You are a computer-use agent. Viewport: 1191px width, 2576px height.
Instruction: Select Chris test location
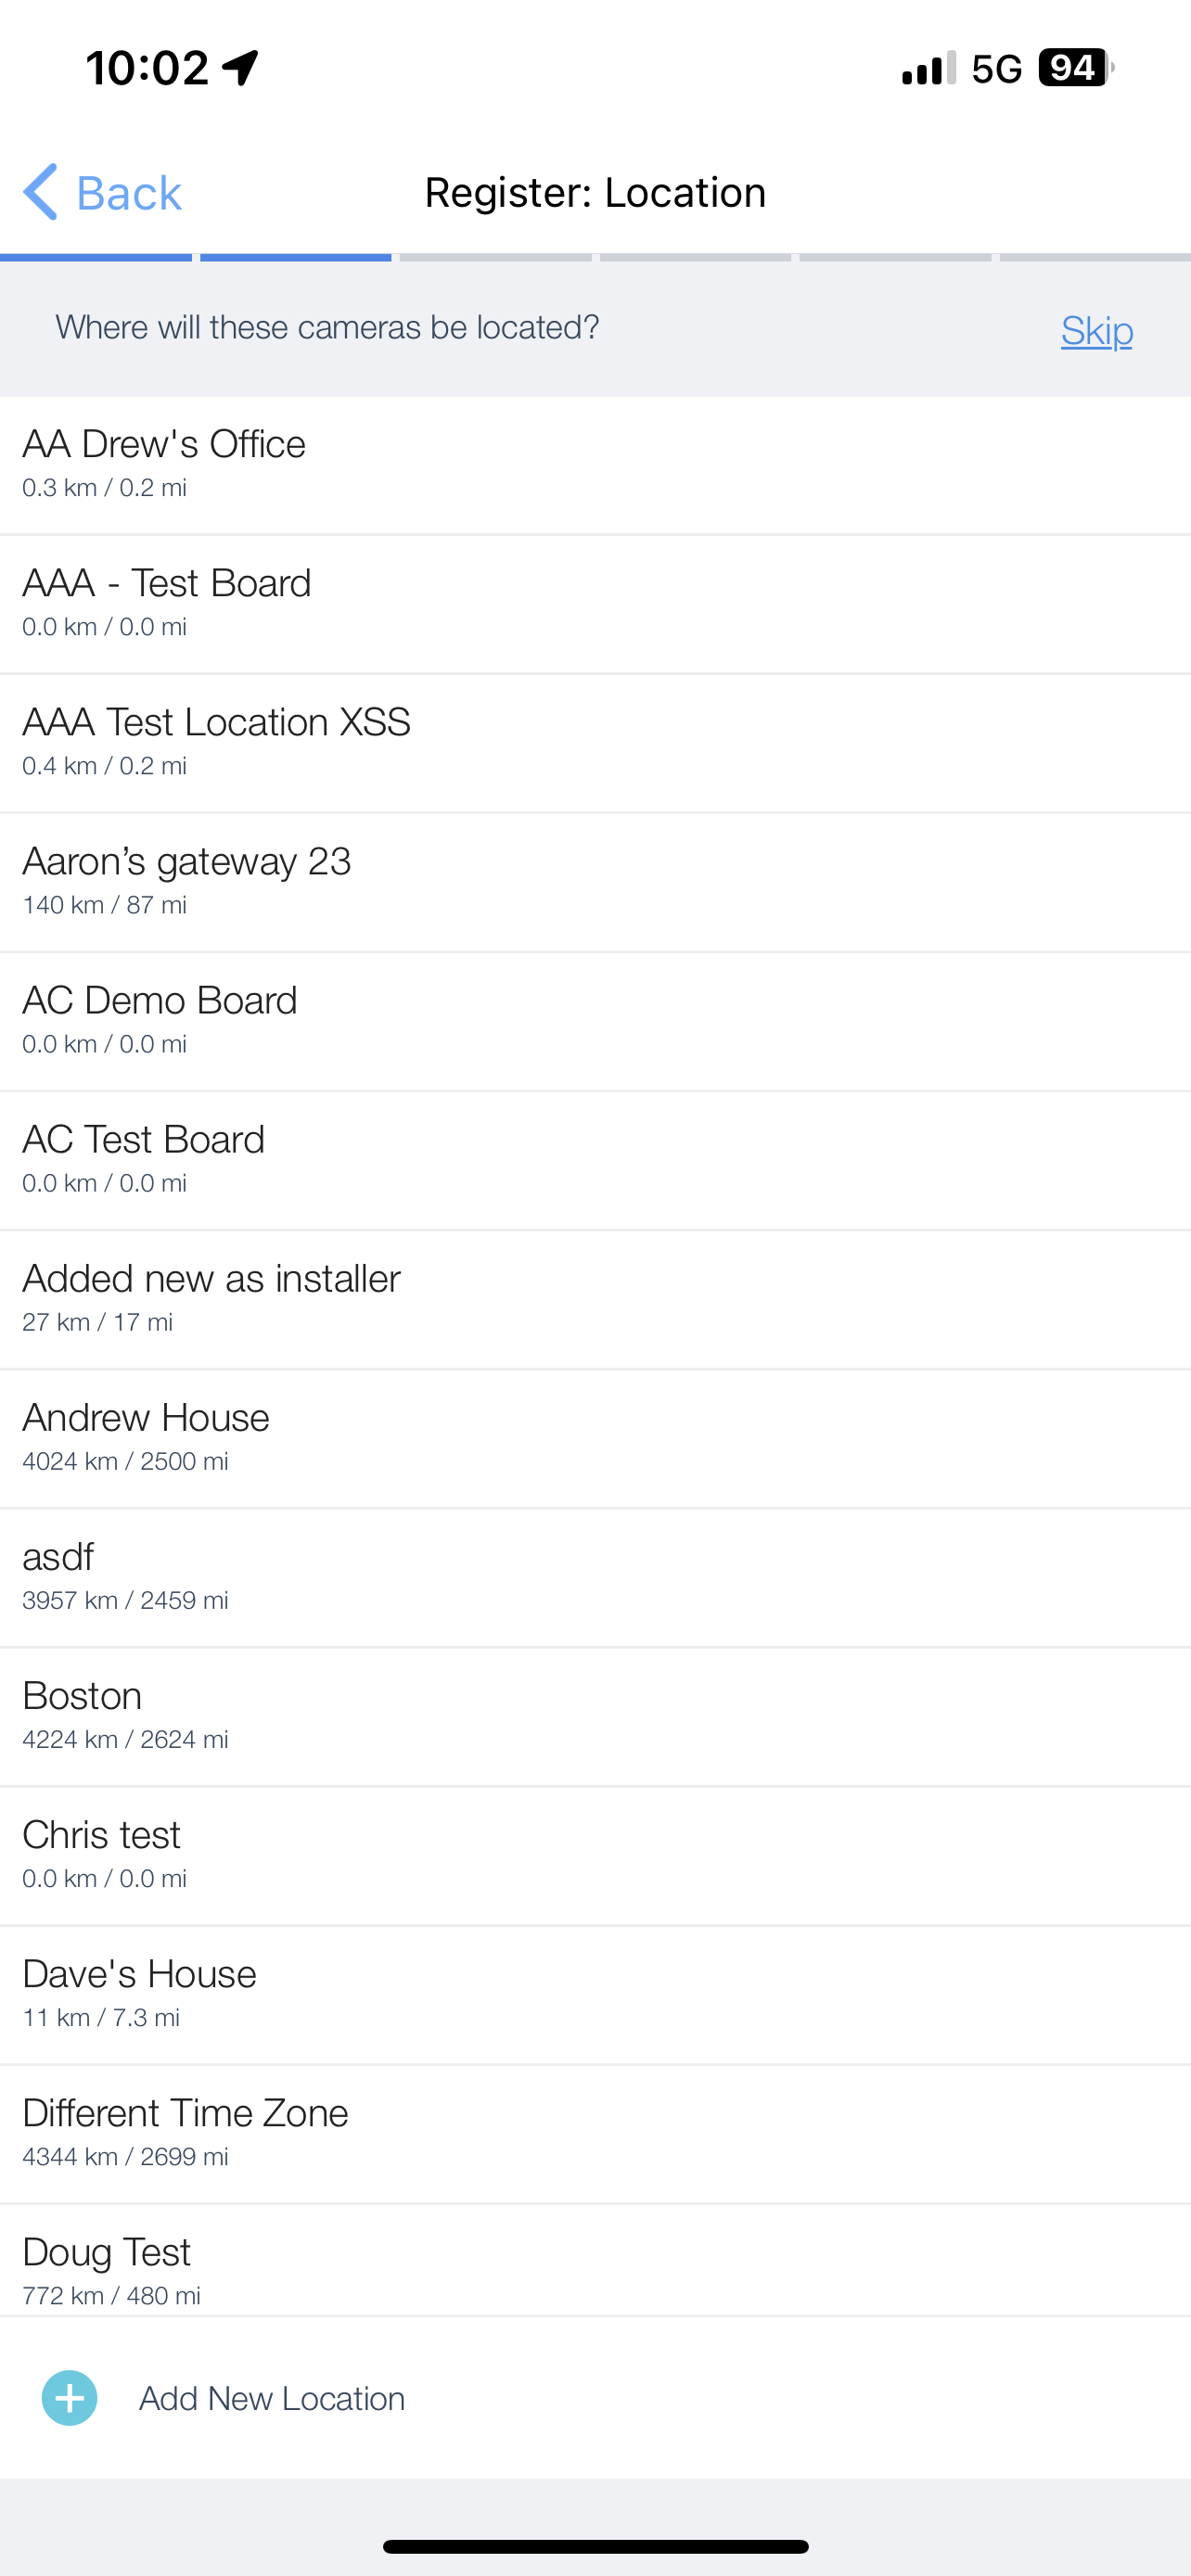[595, 1854]
